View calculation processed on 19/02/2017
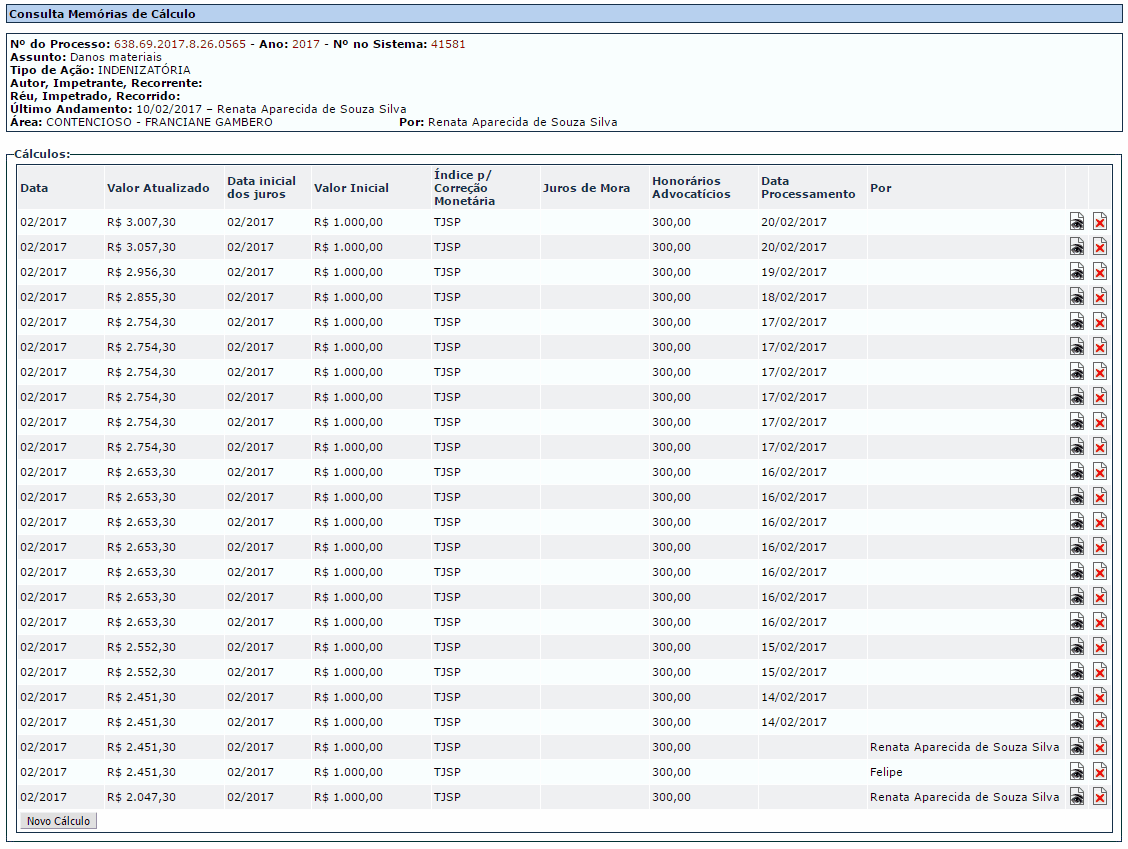Viewport: 1128px width, 849px height. pyautogui.click(x=1076, y=272)
